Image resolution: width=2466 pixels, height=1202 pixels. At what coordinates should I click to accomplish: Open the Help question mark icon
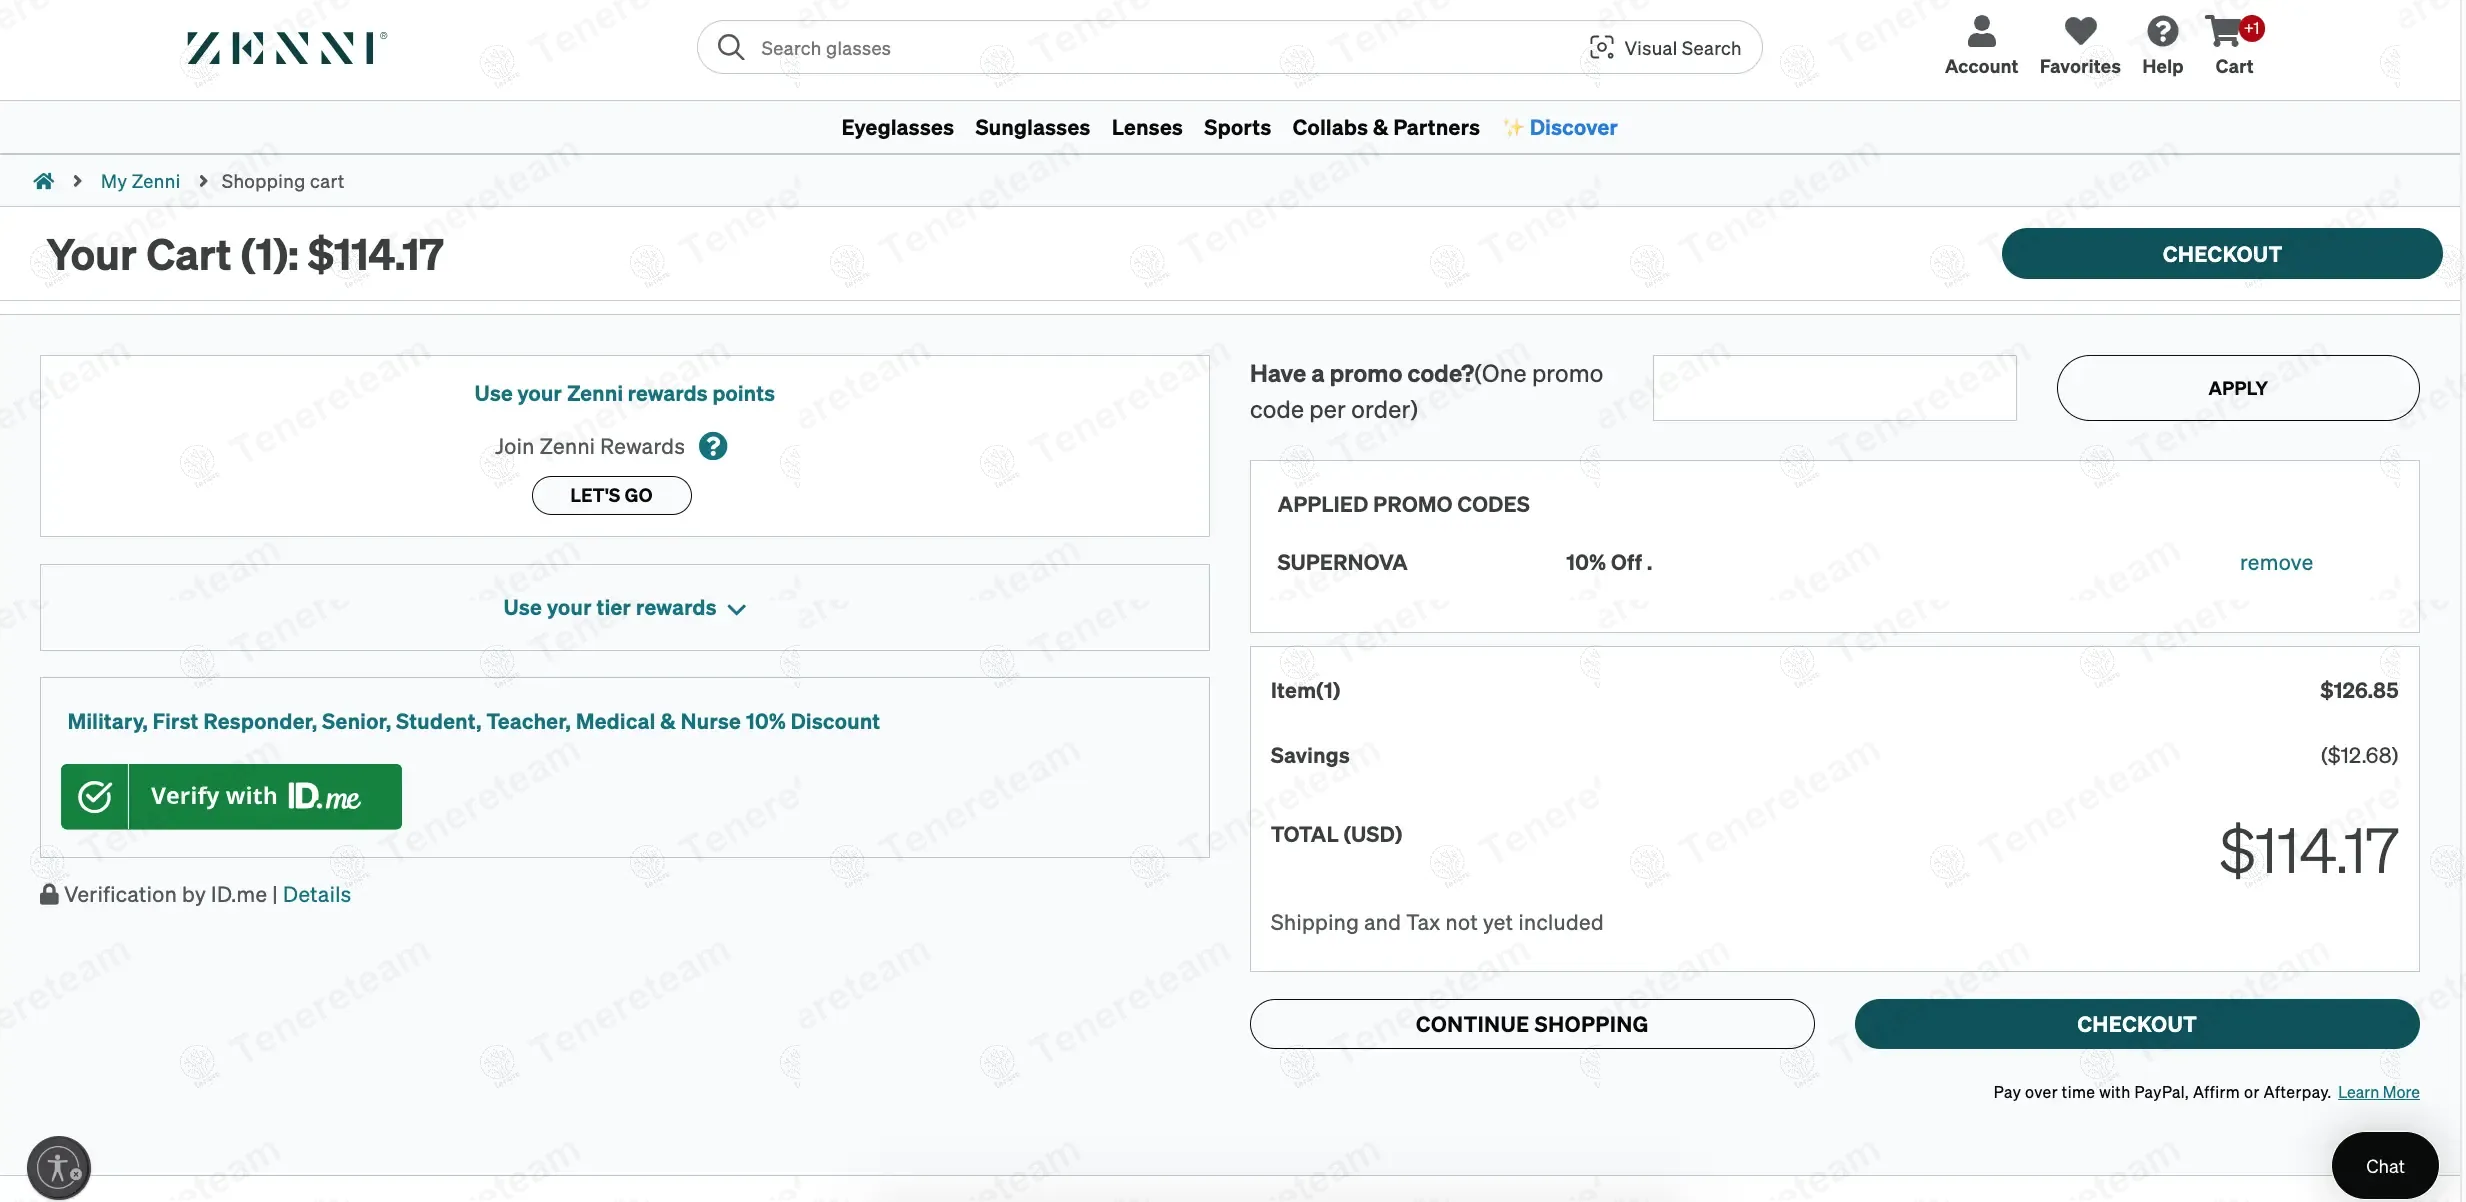pyautogui.click(x=2162, y=32)
